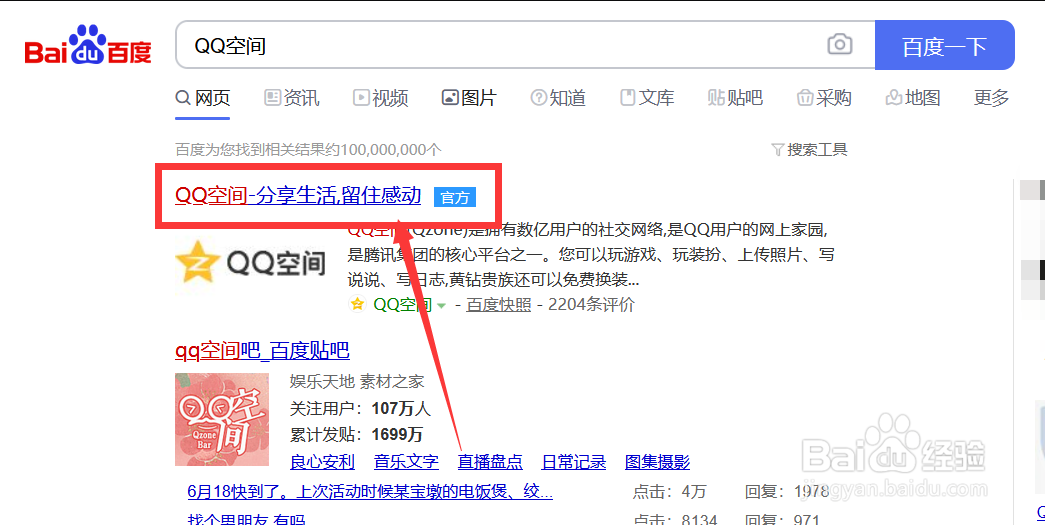Open the qq空间吧_百度贴吧 result link

[262, 350]
